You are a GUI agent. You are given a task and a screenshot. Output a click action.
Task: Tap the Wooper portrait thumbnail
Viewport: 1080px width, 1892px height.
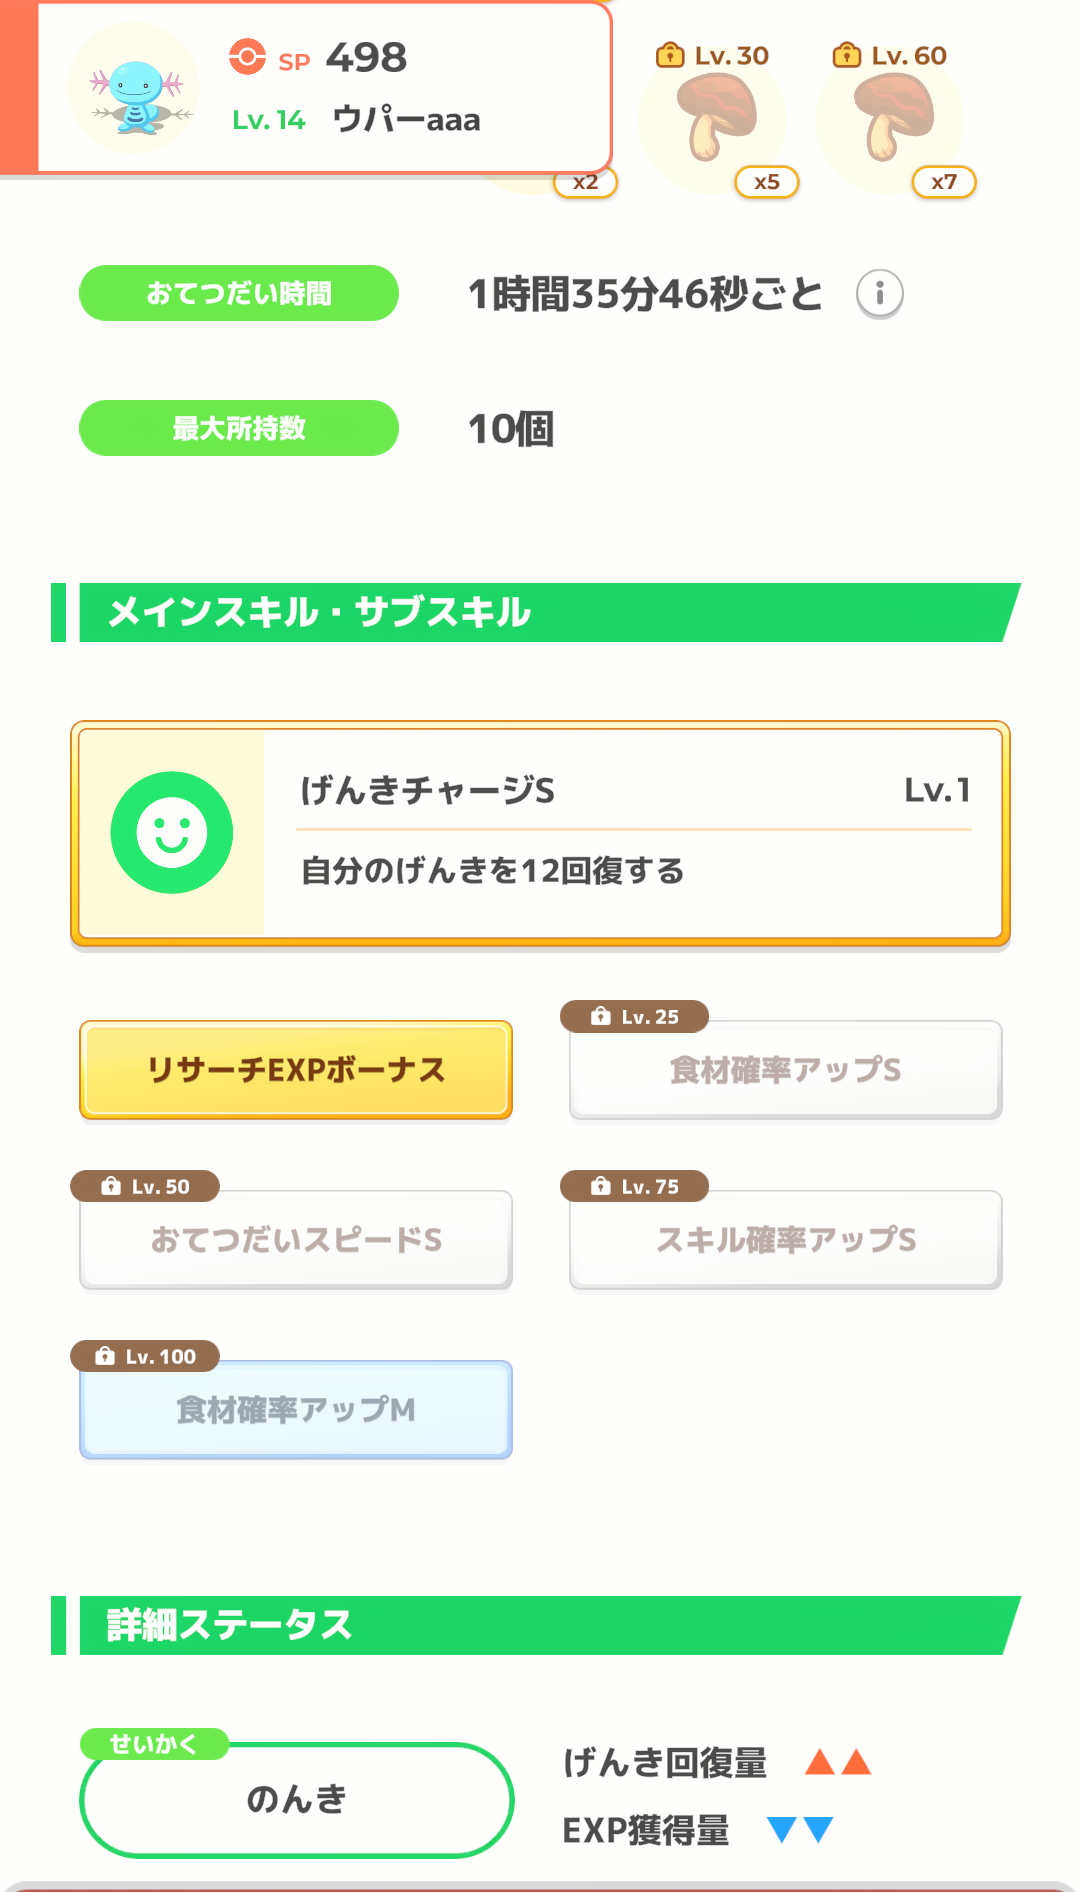[134, 89]
